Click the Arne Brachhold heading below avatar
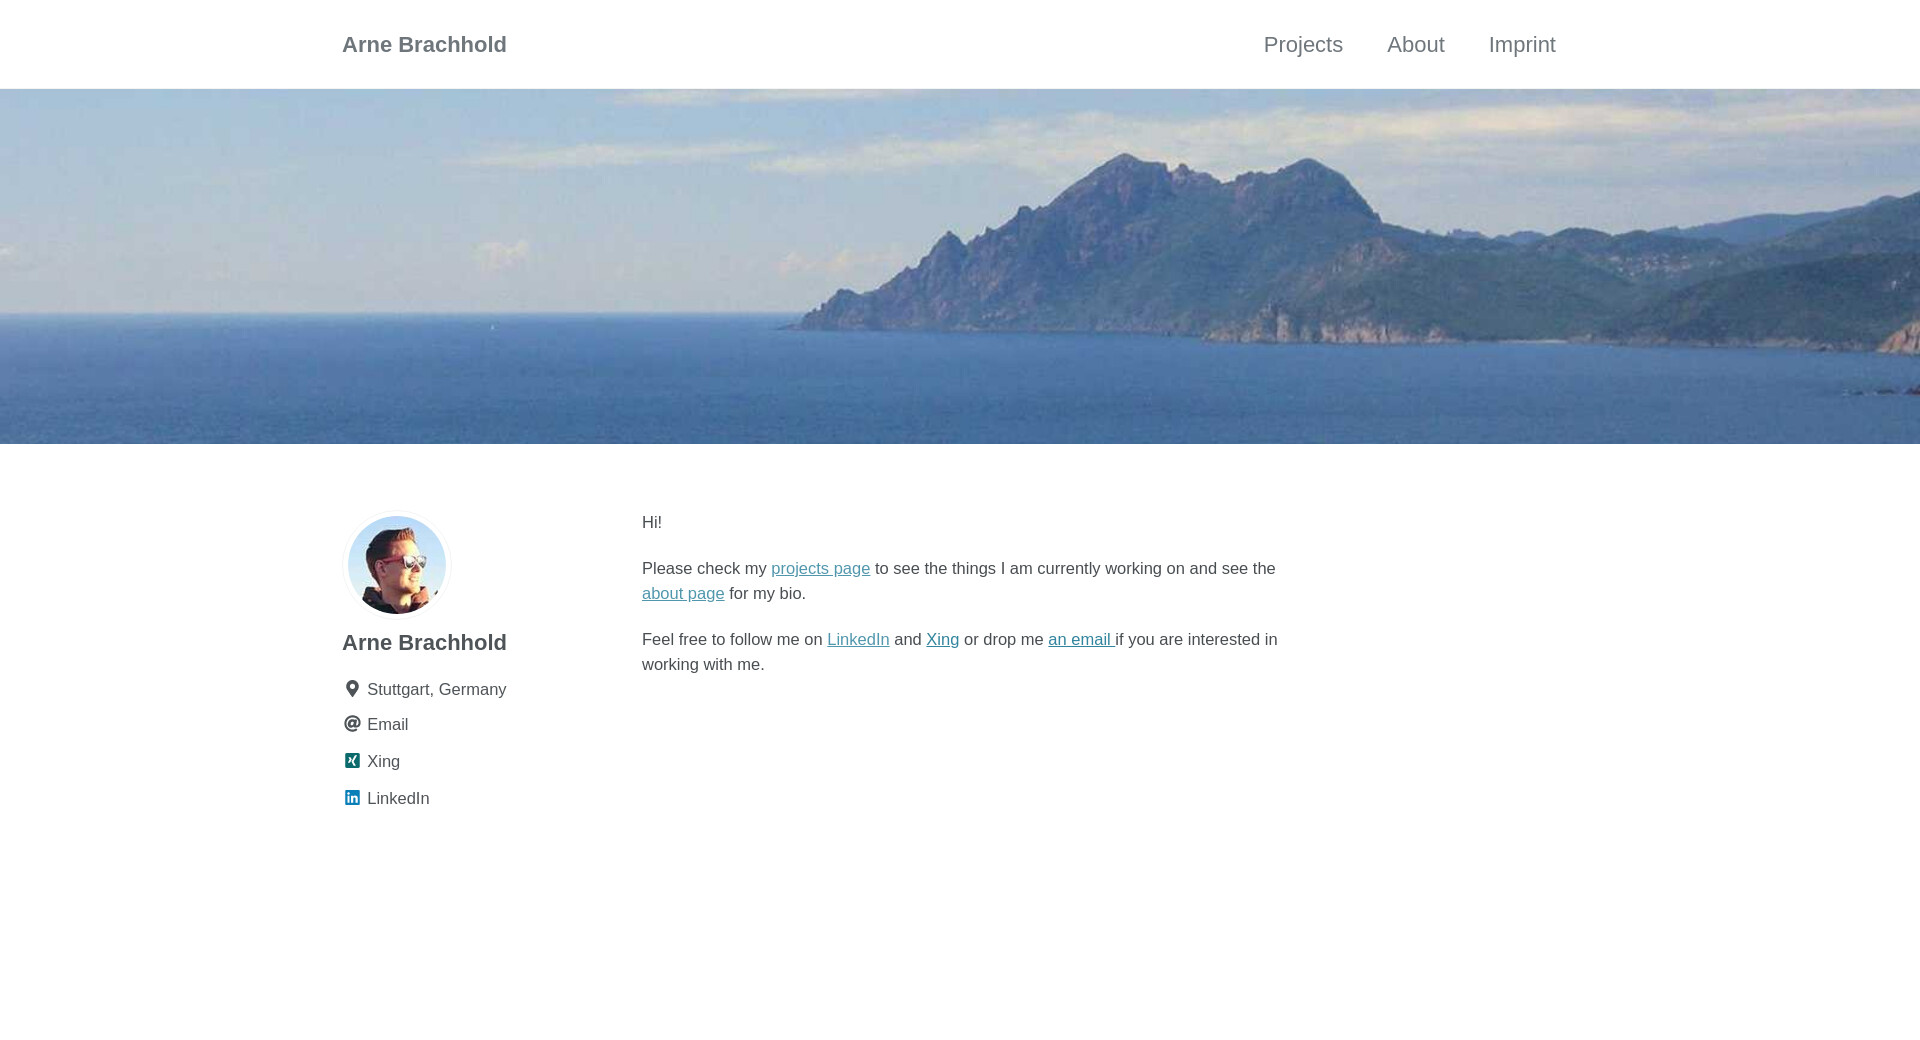 [x=424, y=643]
